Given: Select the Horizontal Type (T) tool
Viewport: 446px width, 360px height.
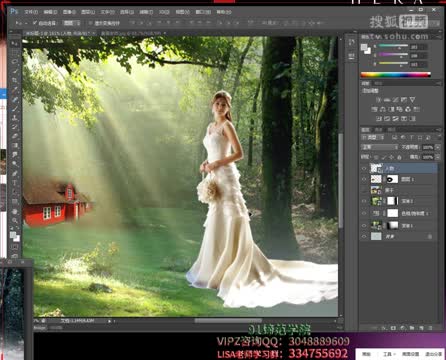Looking at the screenshot, I should [x=15, y=183].
